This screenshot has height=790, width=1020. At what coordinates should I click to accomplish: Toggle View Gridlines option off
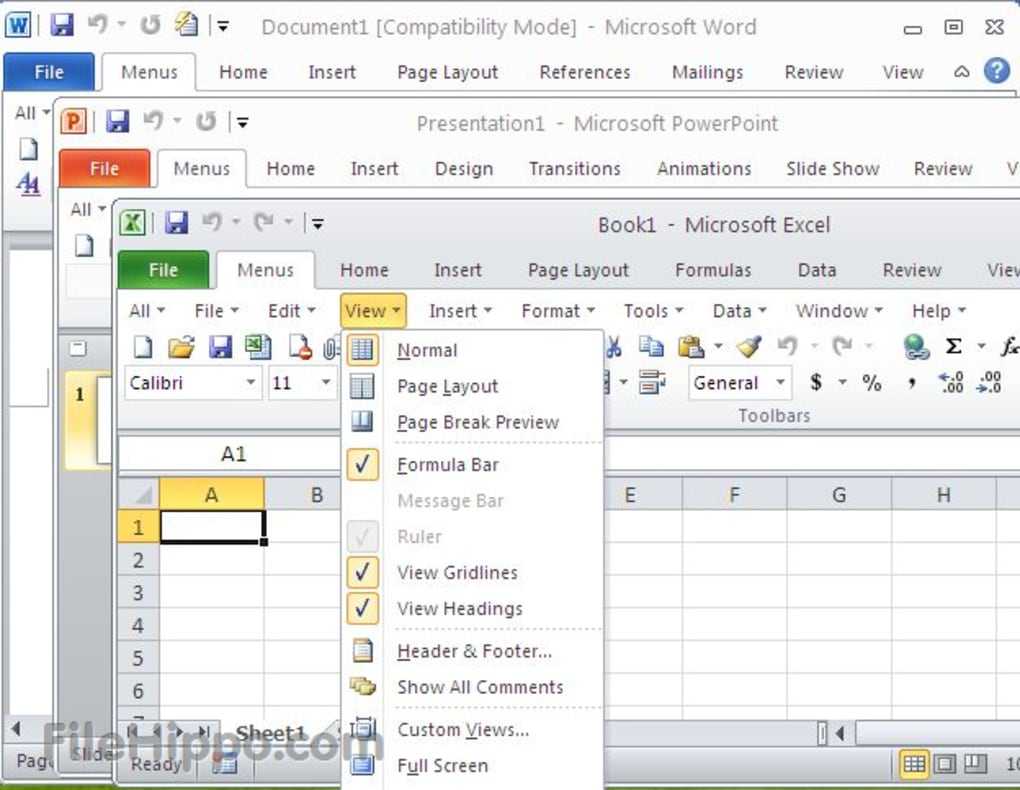pyautogui.click(x=457, y=573)
